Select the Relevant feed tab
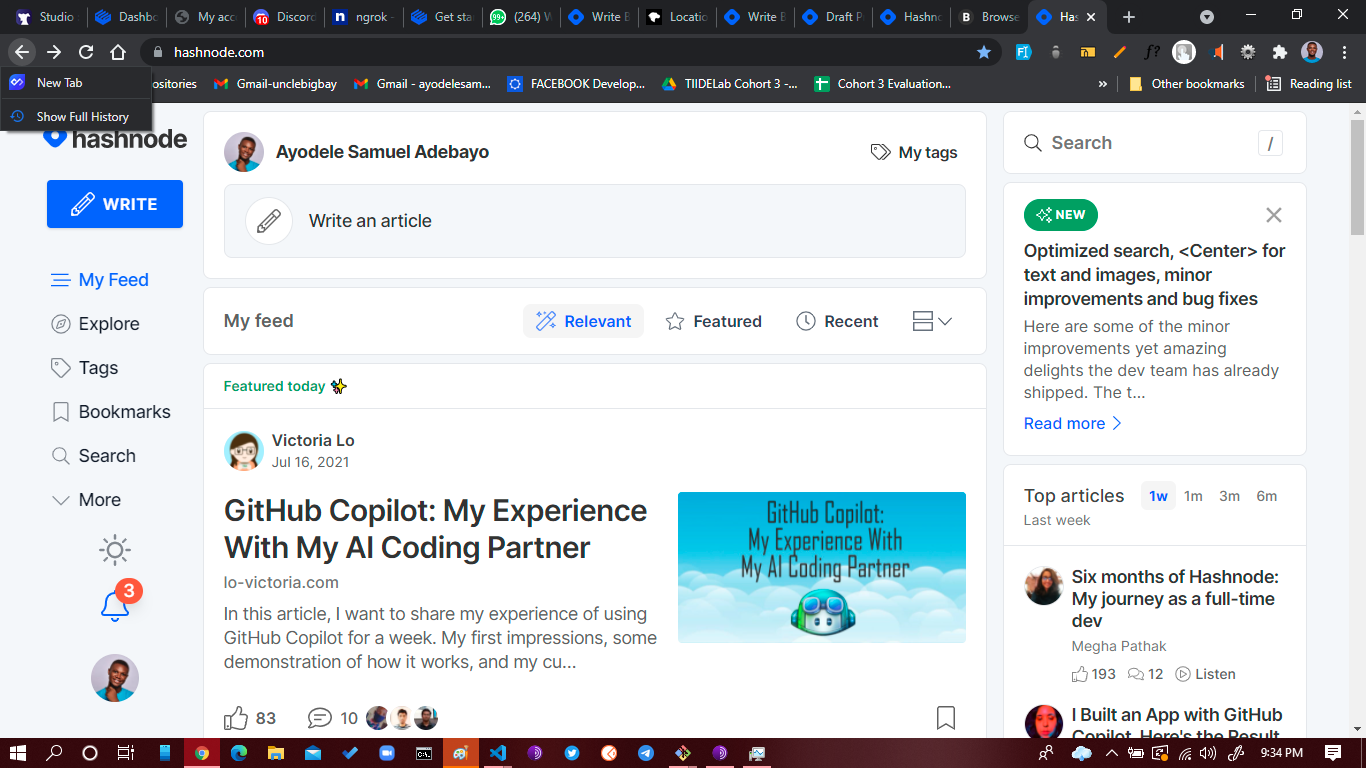 [x=583, y=321]
